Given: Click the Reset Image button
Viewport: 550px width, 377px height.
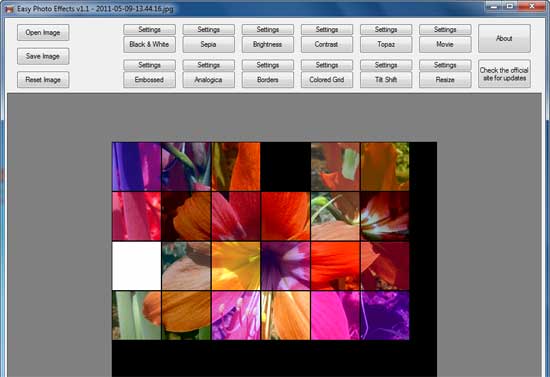Looking at the screenshot, I should [43, 80].
